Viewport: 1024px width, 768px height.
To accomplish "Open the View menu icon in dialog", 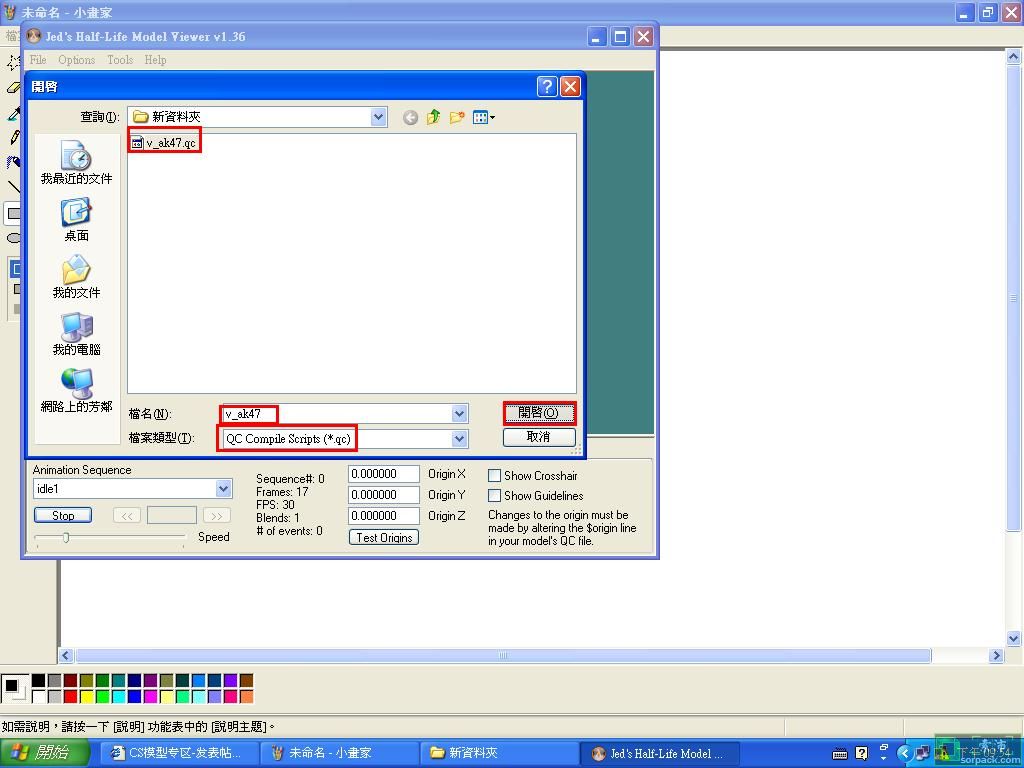I will [483, 118].
